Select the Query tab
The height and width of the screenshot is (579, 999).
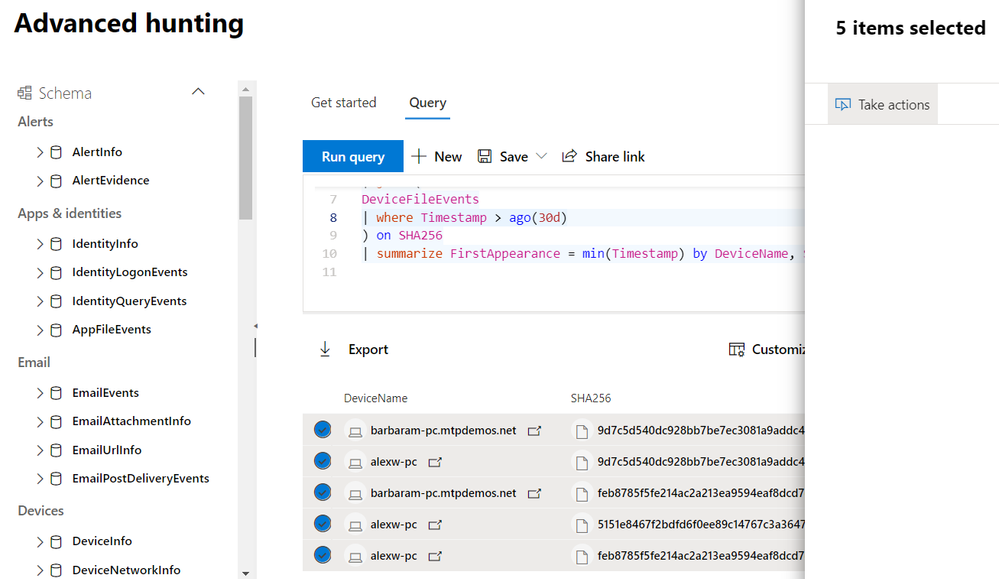click(428, 103)
